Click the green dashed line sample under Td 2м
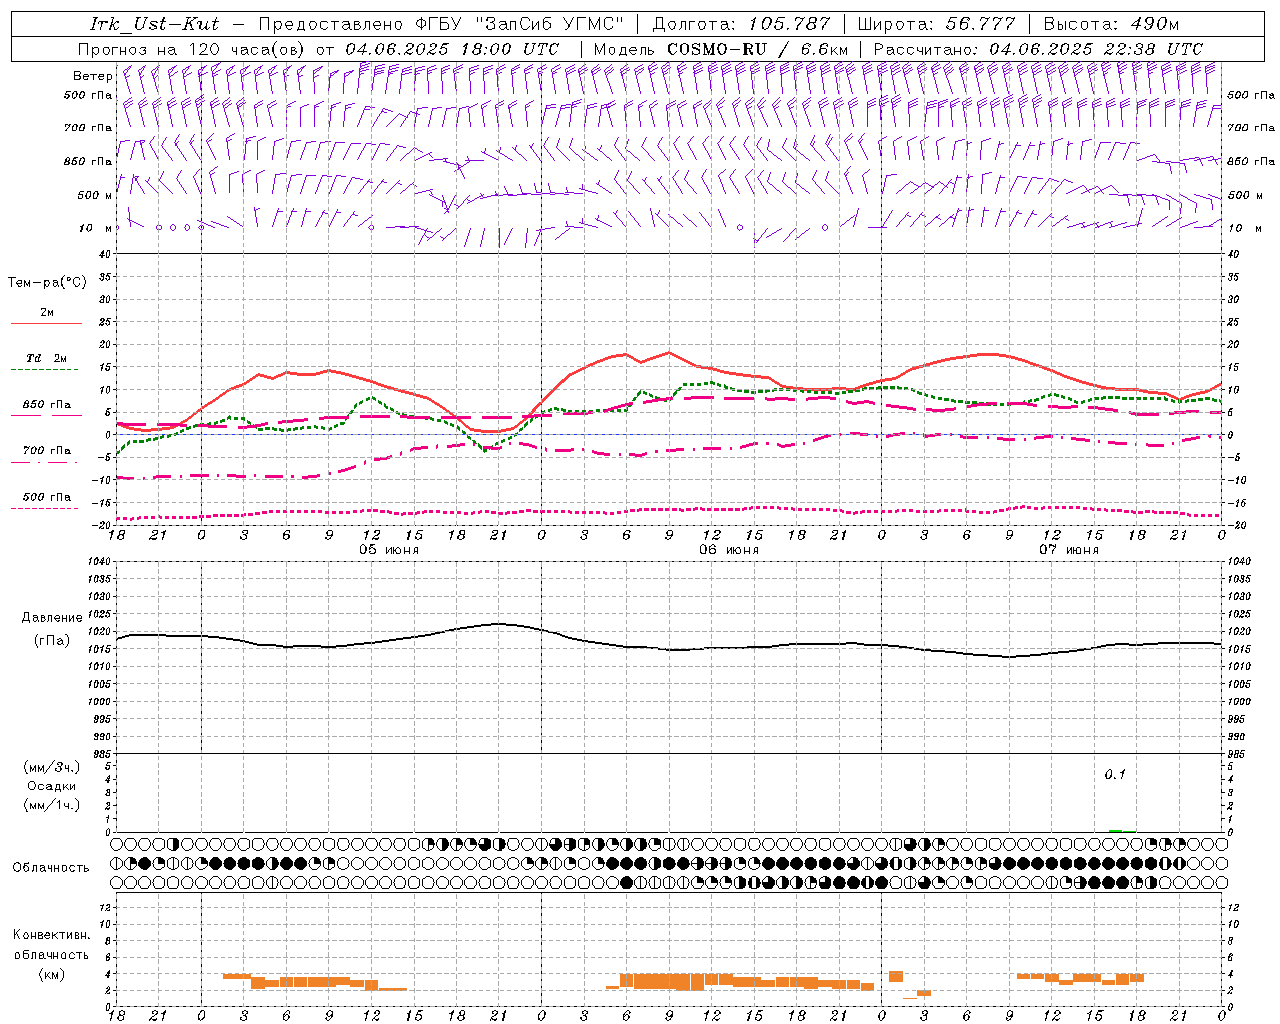This screenshot has width=1280, height=1024. click(x=46, y=370)
